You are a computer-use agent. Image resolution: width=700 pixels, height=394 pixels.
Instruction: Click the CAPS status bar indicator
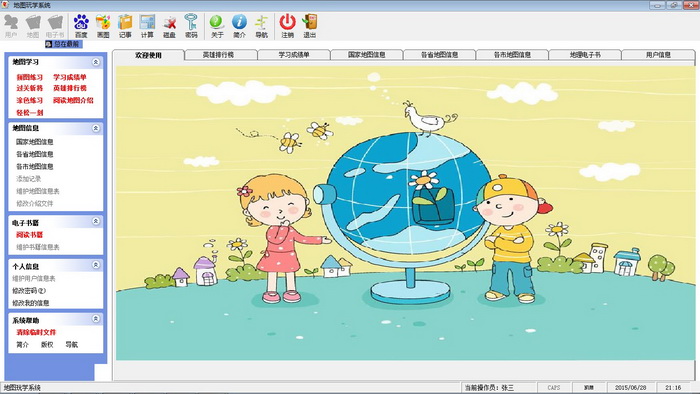click(554, 388)
